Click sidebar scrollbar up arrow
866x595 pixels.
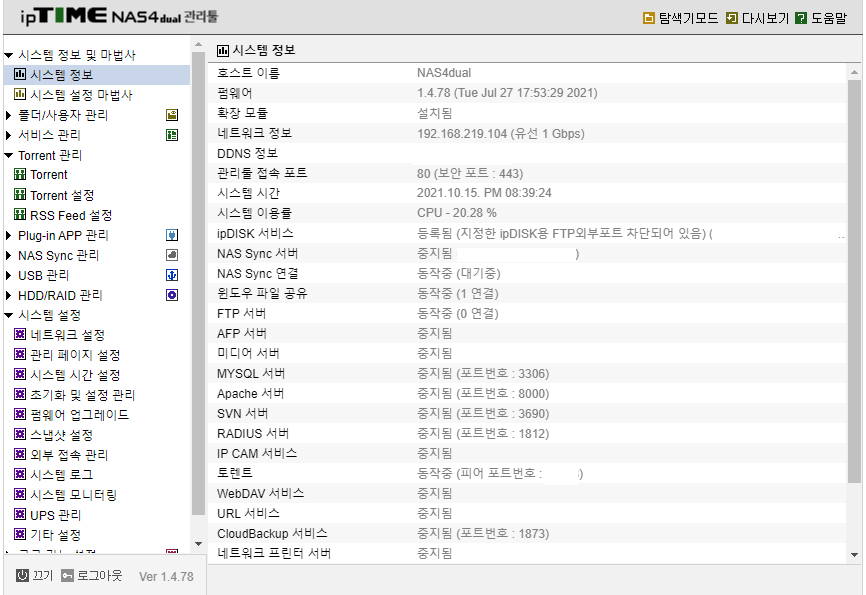198,44
